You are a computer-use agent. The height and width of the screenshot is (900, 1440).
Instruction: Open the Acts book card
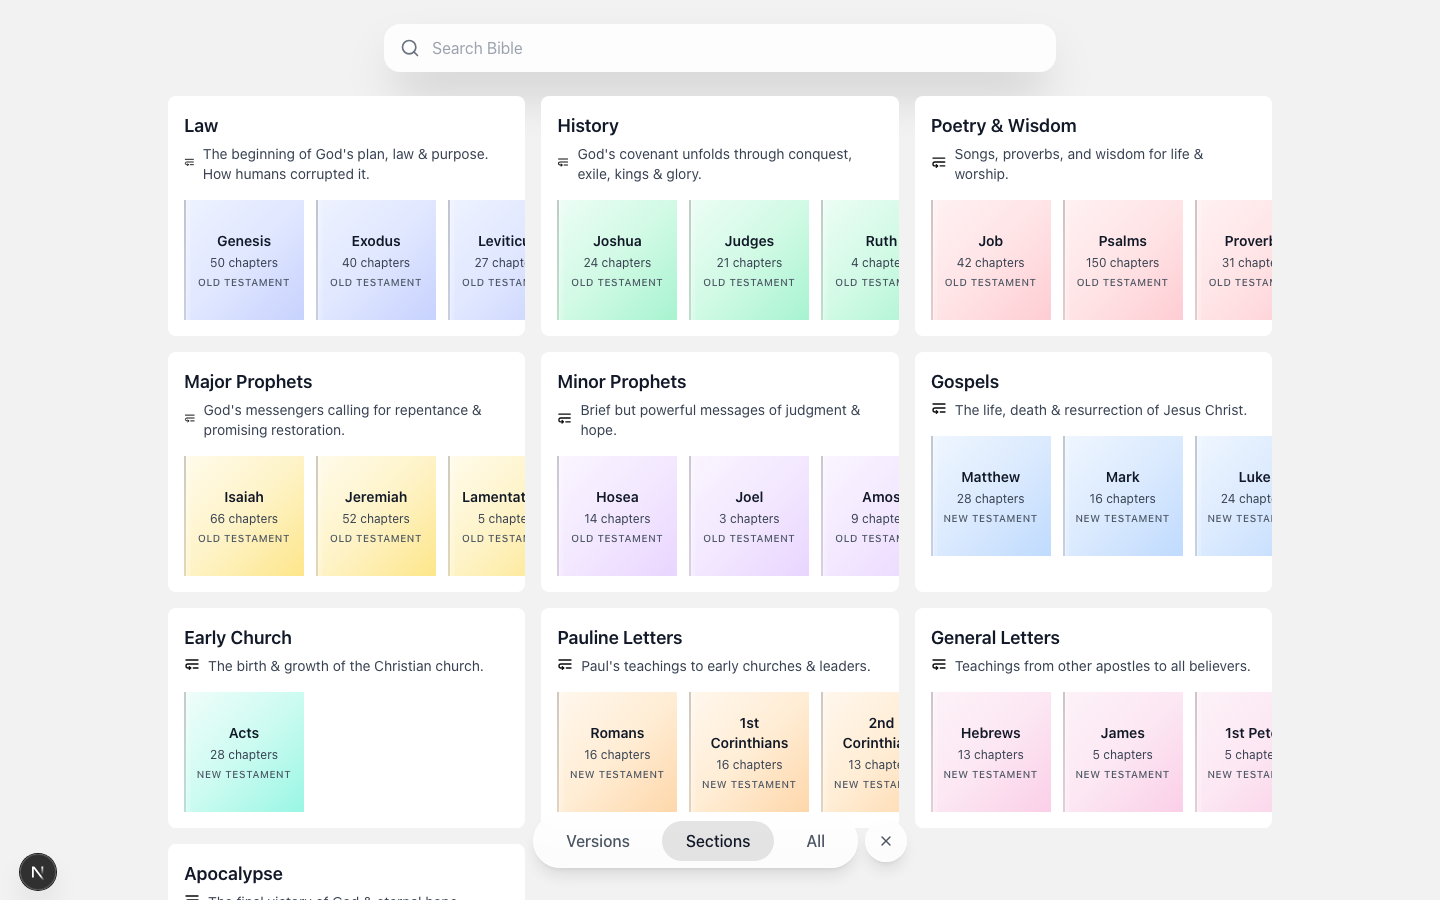click(x=244, y=752)
